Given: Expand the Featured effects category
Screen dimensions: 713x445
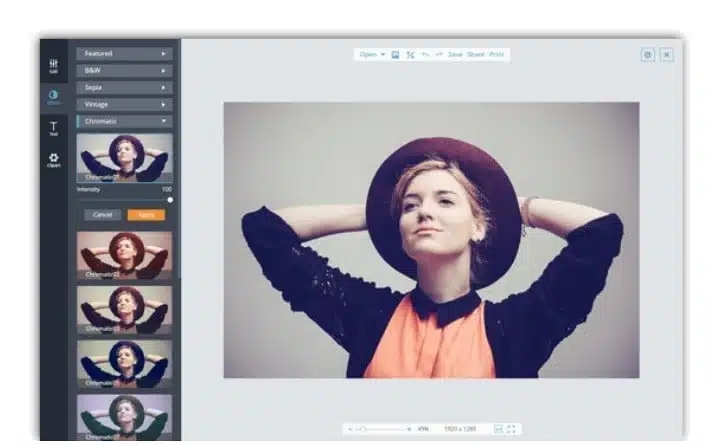Looking at the screenshot, I should pyautogui.click(x=124, y=53).
